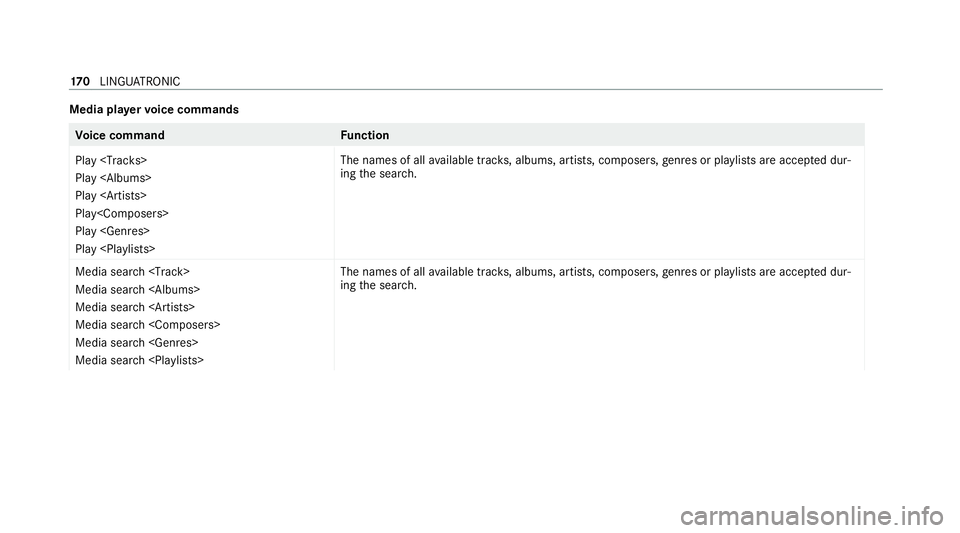This screenshot has width=960, height=533.
Task: Select 'Media search <Albums>' entry
Action: click(138, 289)
